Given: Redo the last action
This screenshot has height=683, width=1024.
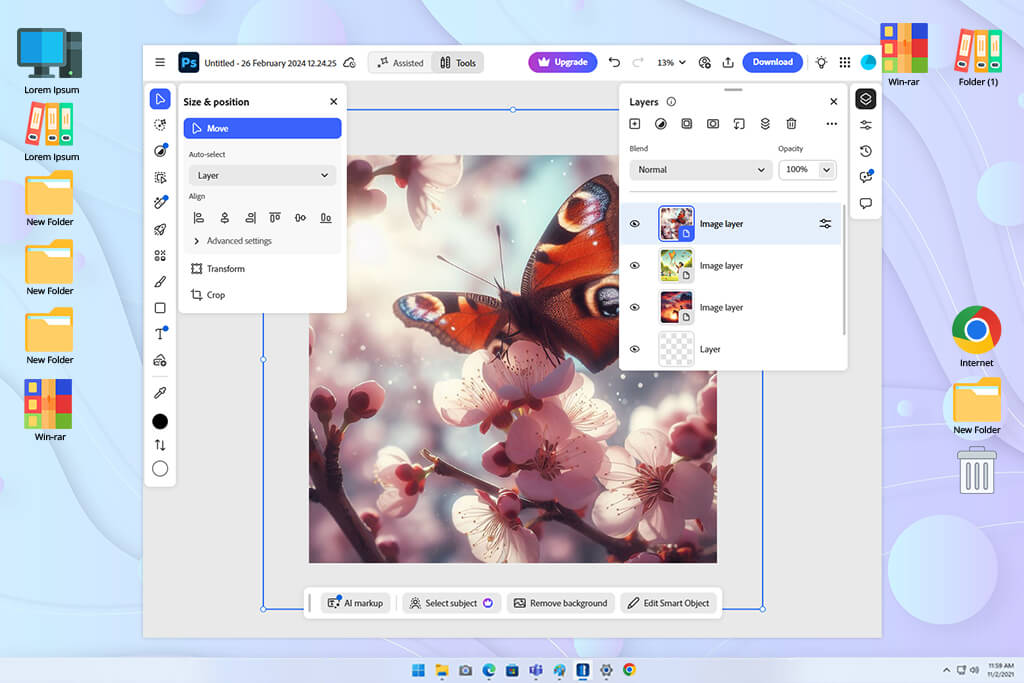Looking at the screenshot, I should click(638, 62).
